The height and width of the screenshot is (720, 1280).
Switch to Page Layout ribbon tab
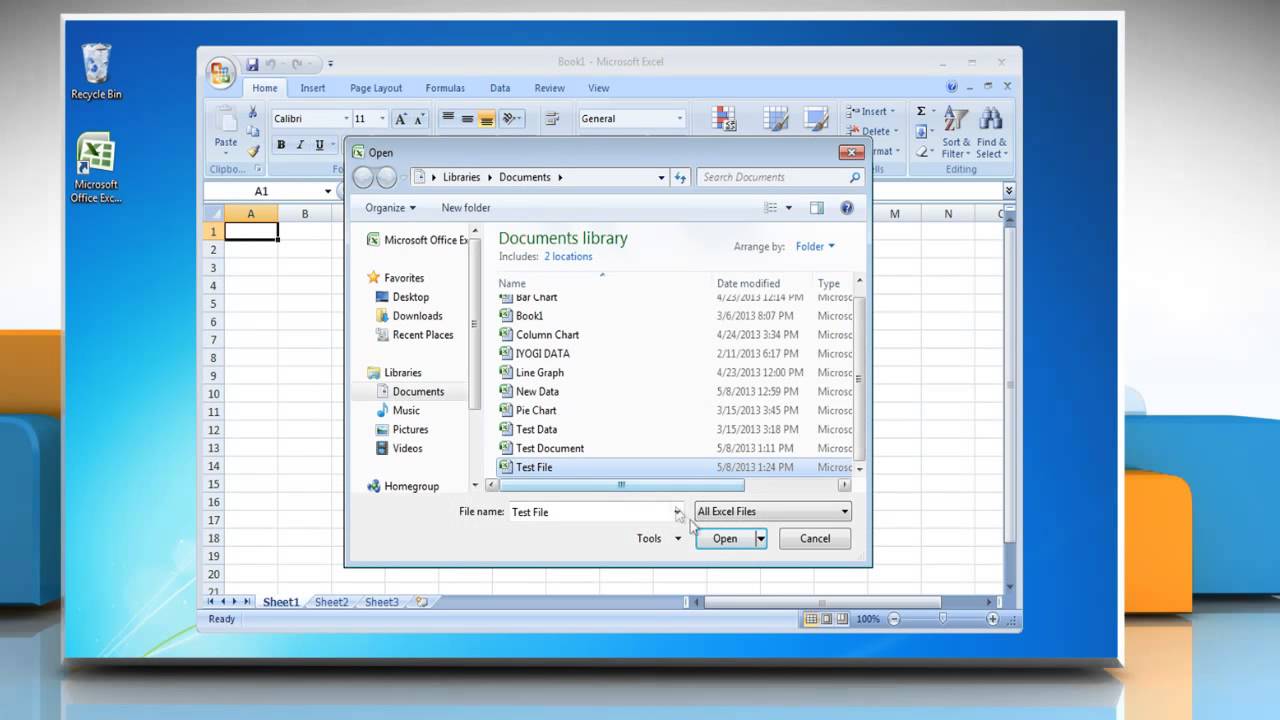(x=376, y=88)
